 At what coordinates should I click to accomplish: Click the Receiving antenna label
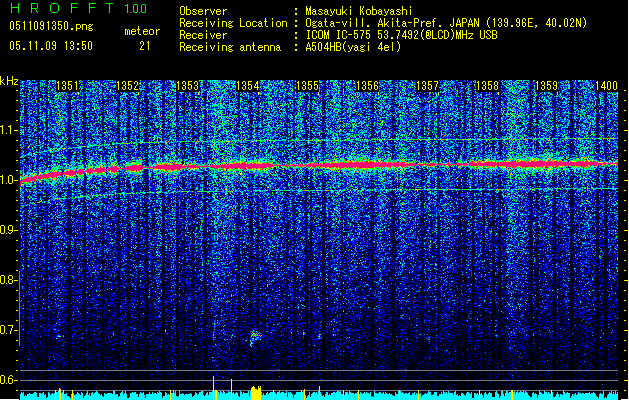coord(230,47)
